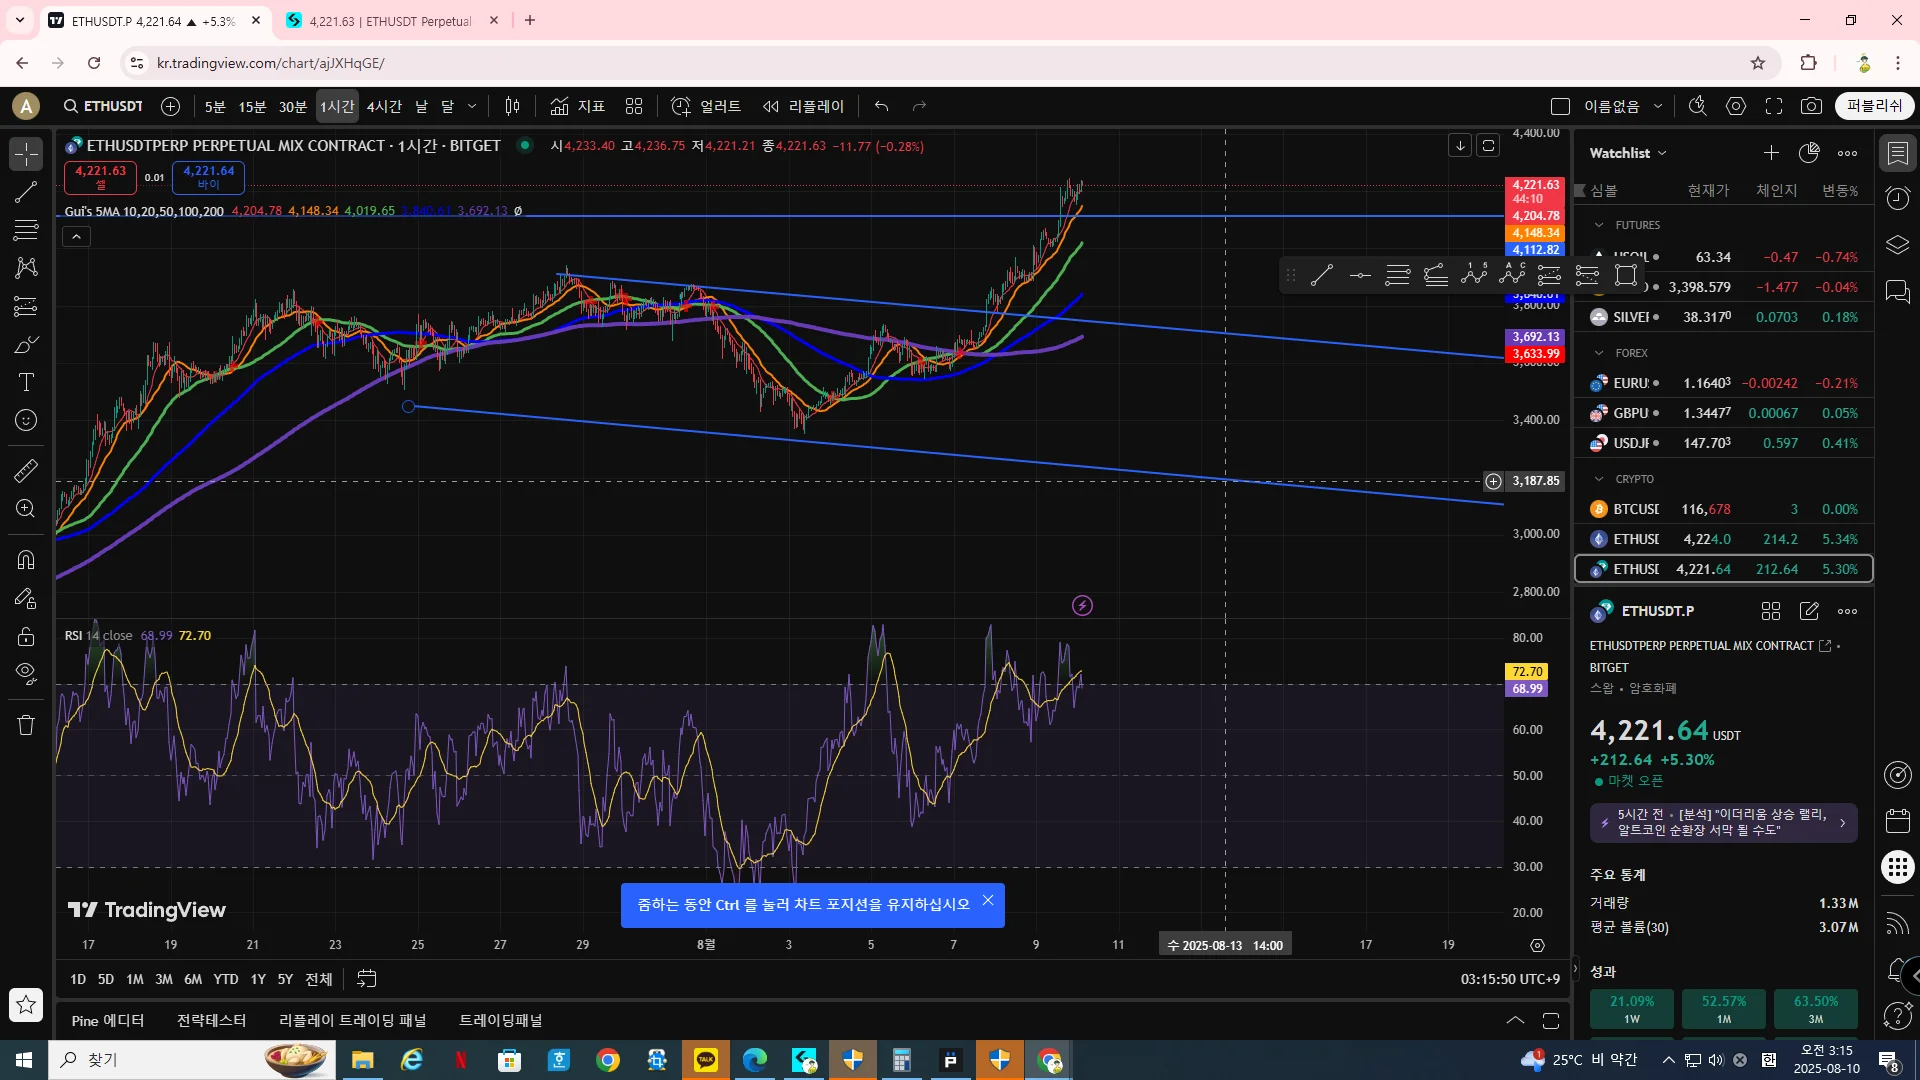
Task: Select the Text tool in left sidebar
Action: pyautogui.click(x=26, y=383)
